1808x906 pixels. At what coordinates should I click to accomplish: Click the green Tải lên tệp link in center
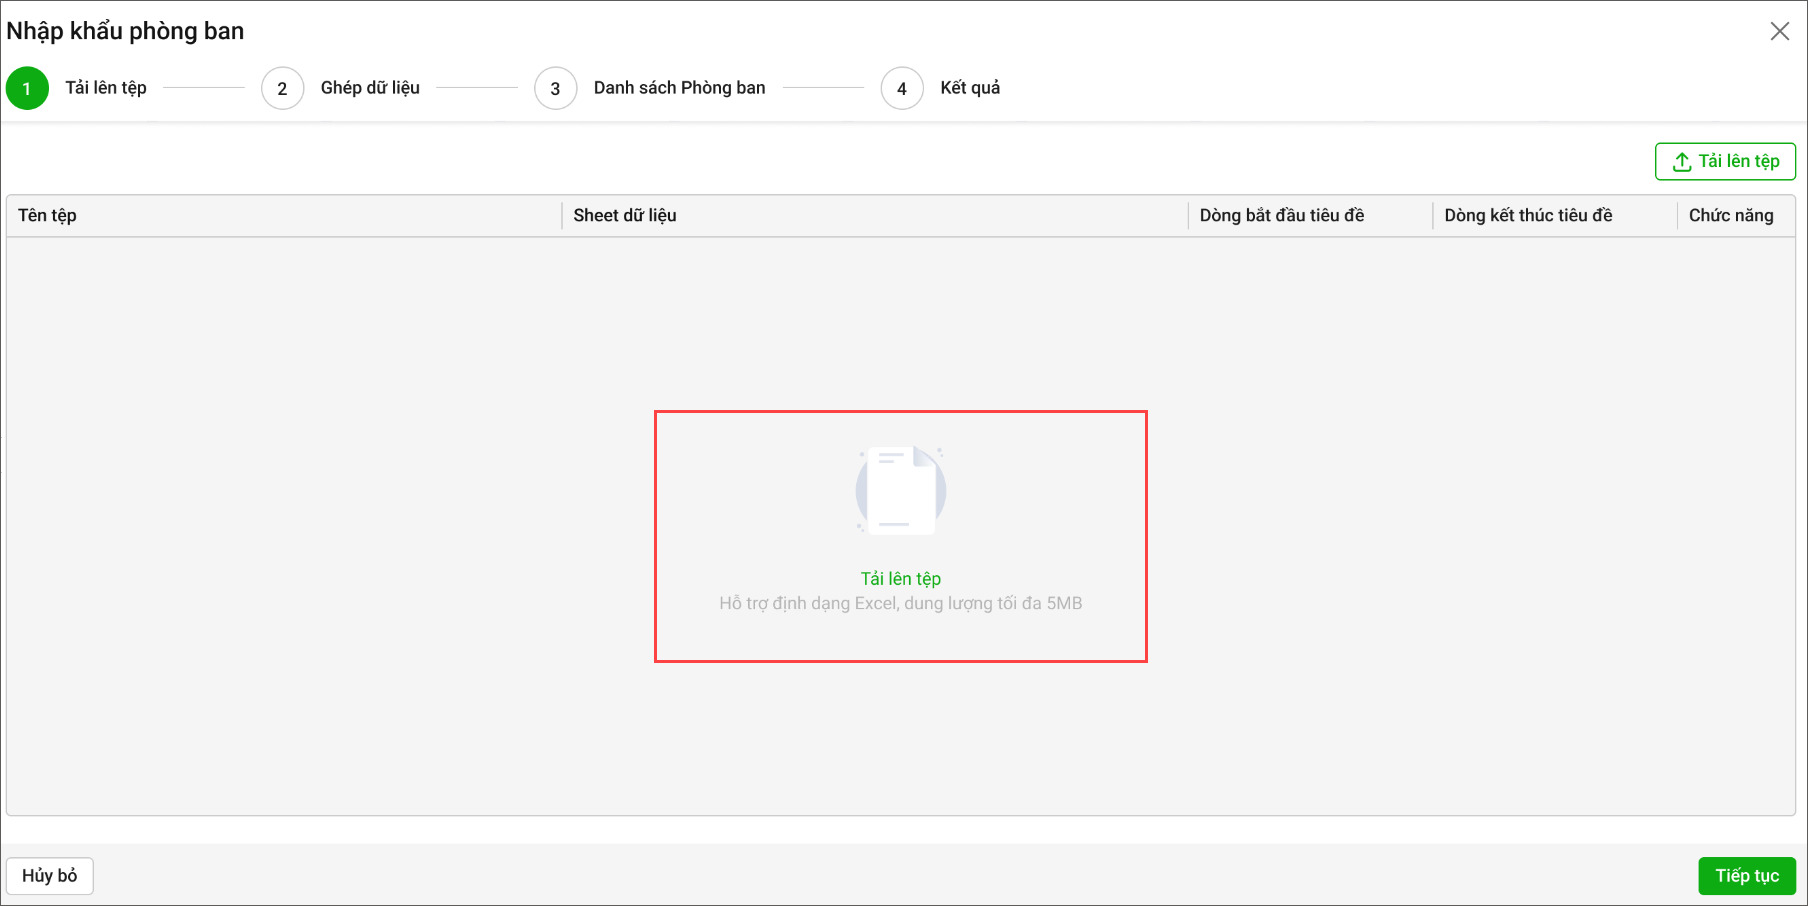[x=900, y=579]
